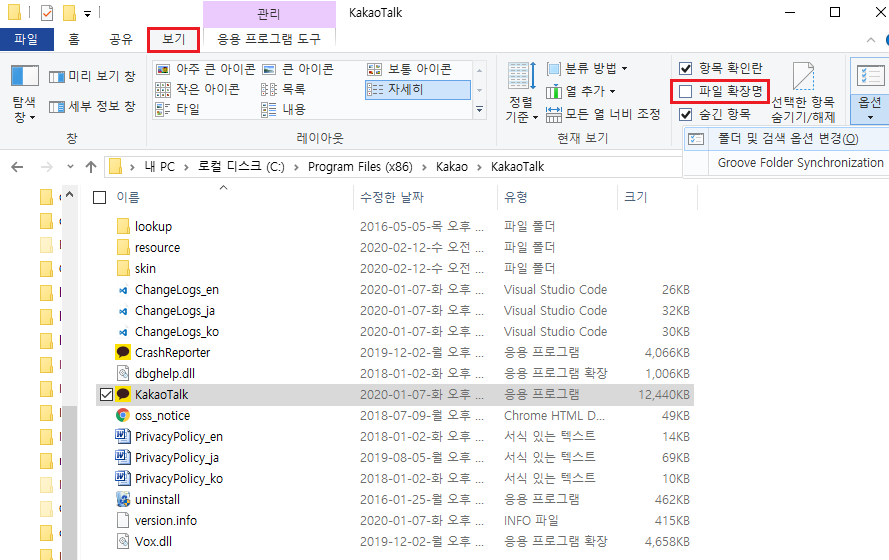Image resolution: width=889 pixels, height=560 pixels.
Task: Select the oss_notice Chrome HTML file
Action: pos(162,415)
